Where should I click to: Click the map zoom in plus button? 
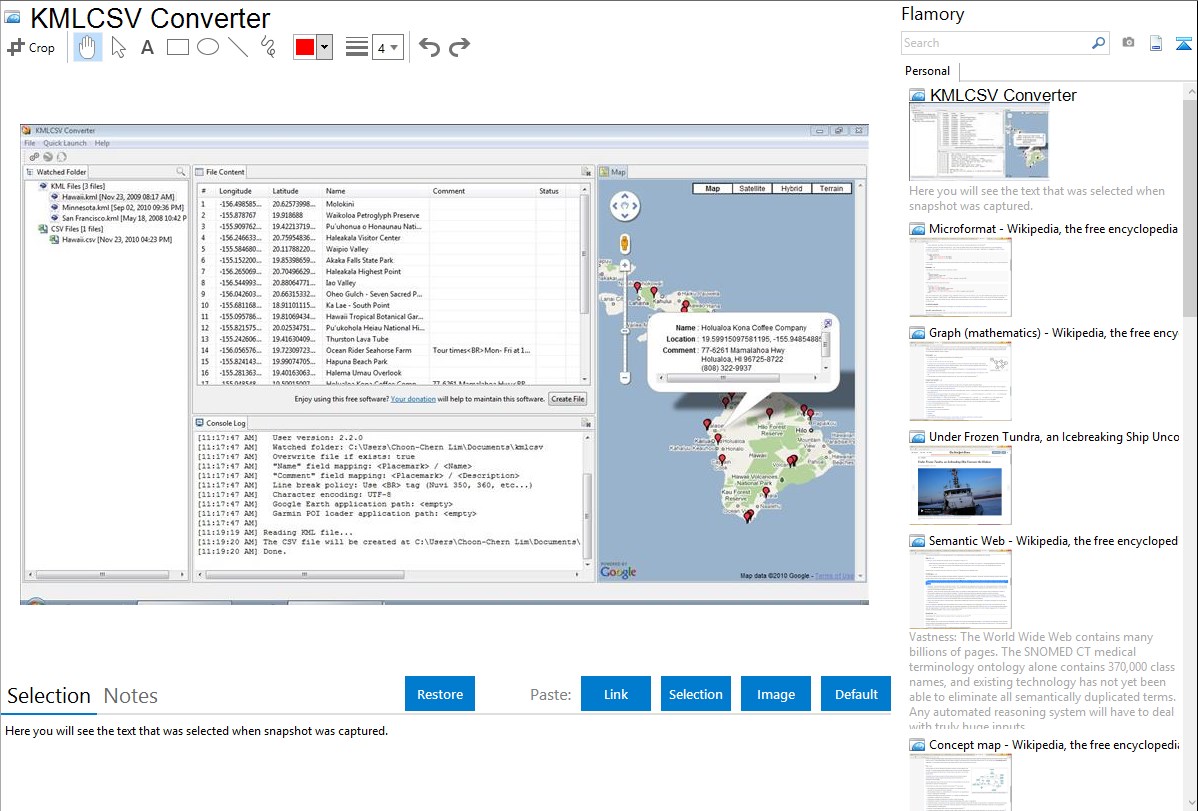click(624, 265)
